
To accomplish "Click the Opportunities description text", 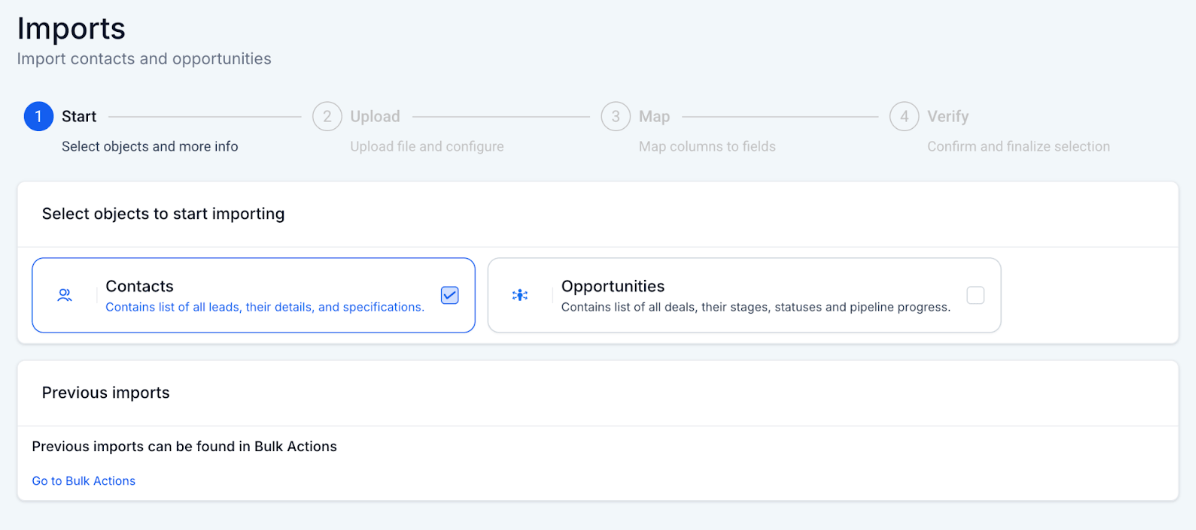I will (x=755, y=307).
